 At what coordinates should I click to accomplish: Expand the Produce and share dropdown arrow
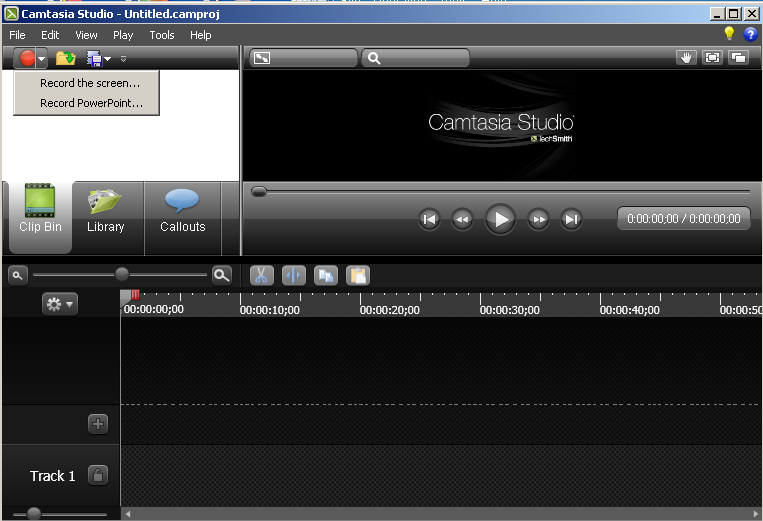[x=108, y=59]
